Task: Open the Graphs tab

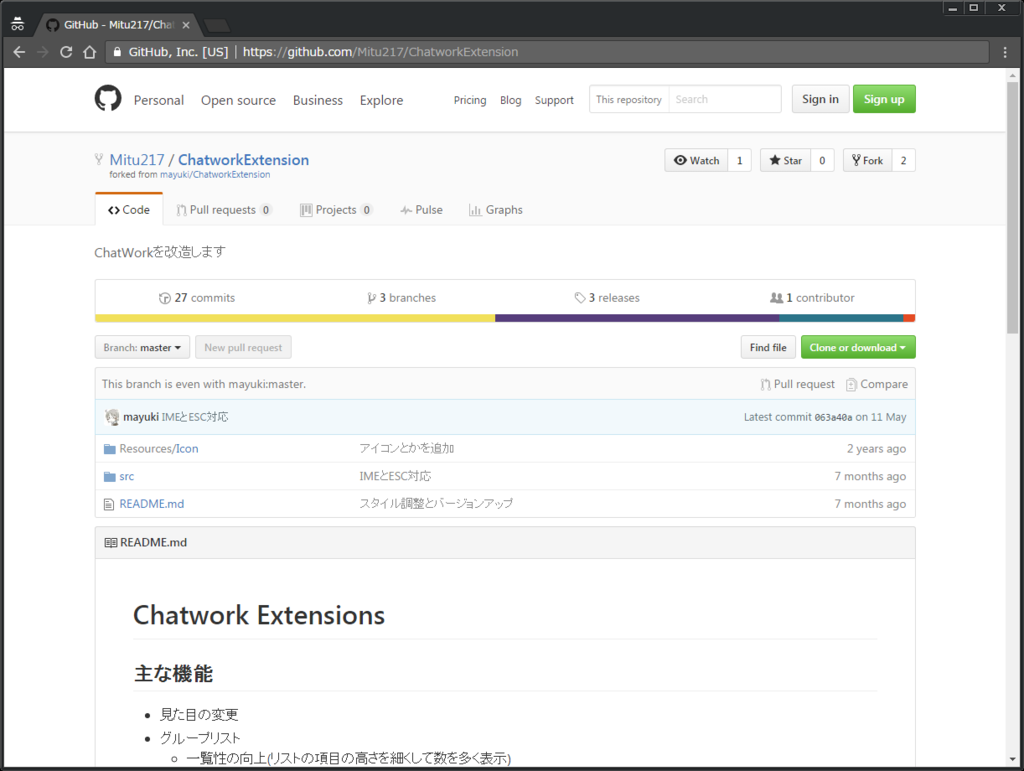Action: (496, 210)
